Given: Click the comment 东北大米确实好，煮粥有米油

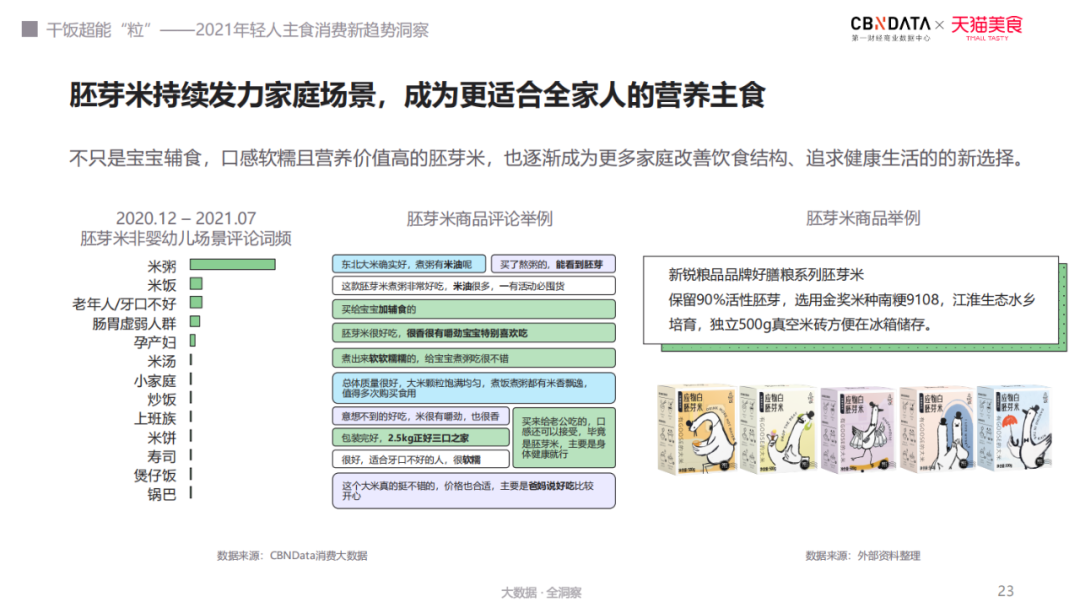Looking at the screenshot, I should coord(409,264).
